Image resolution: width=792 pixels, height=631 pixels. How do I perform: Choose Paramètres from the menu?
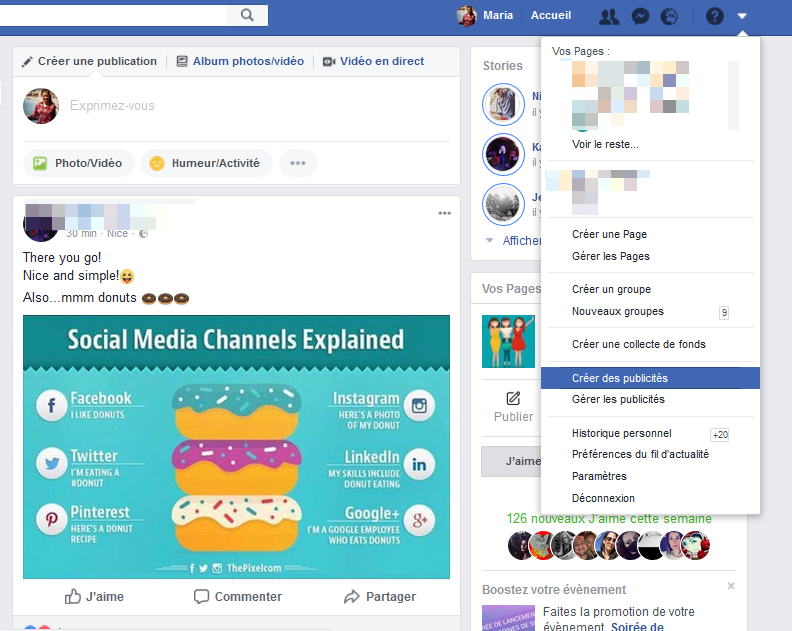point(599,476)
